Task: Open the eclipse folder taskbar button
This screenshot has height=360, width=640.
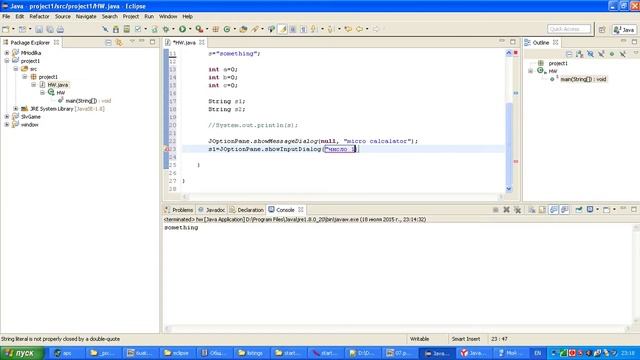Action: 176,353
